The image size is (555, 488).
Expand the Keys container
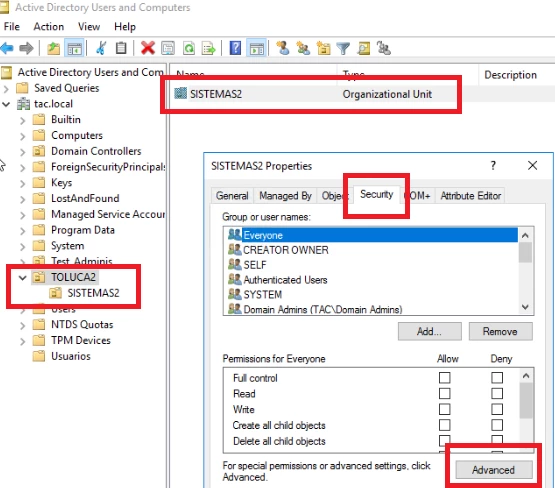[23, 184]
